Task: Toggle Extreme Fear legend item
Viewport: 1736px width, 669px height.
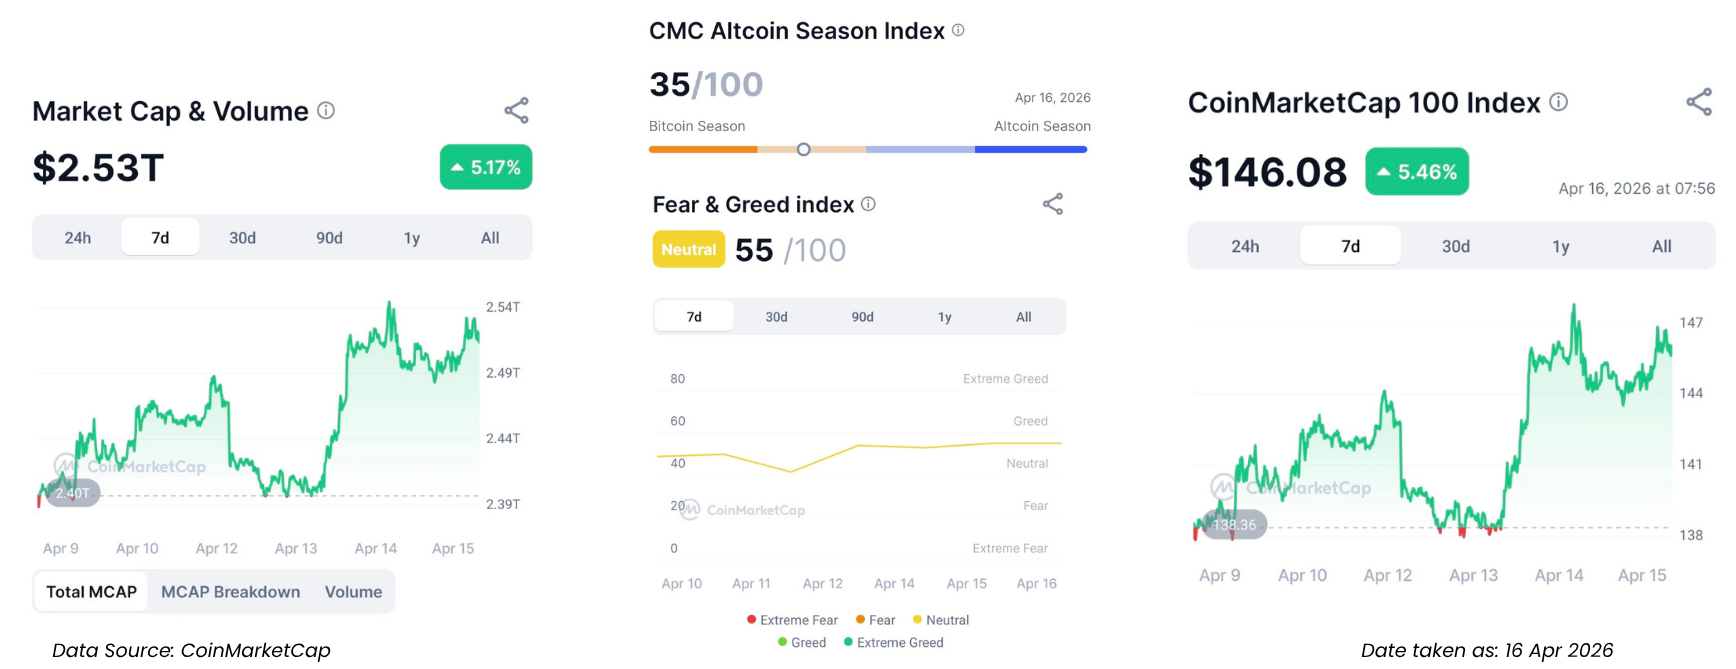Action: tap(792, 620)
